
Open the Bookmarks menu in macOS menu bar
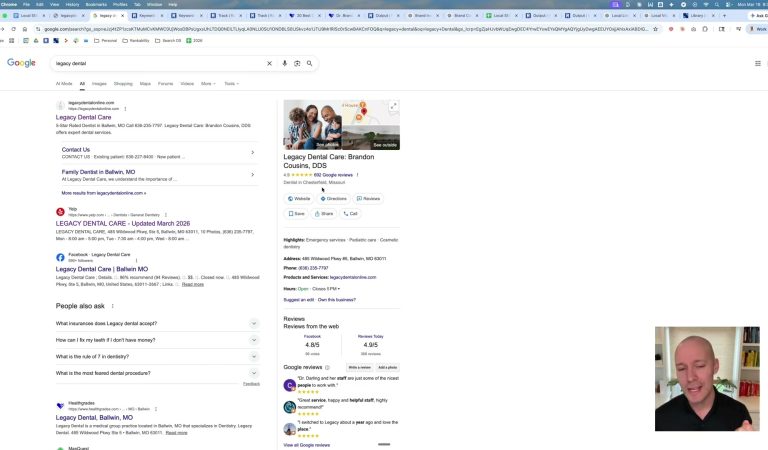[96, 4]
